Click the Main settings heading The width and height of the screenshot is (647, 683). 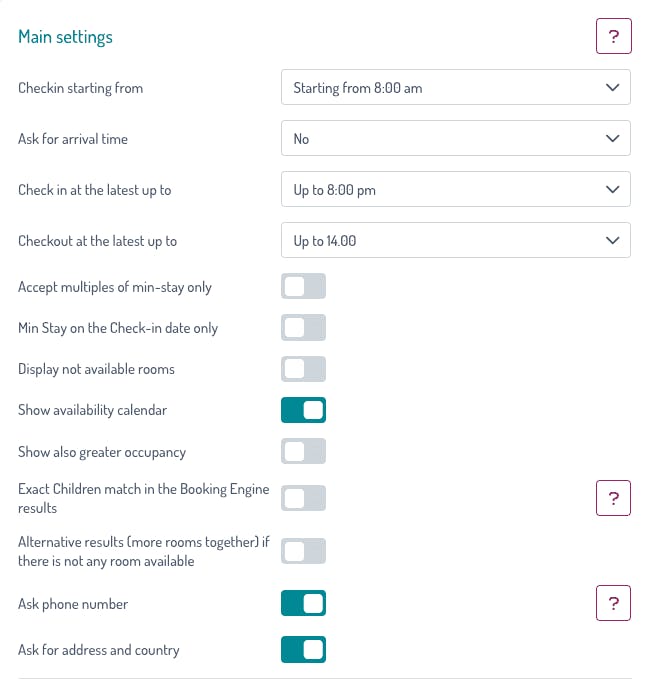click(x=65, y=37)
